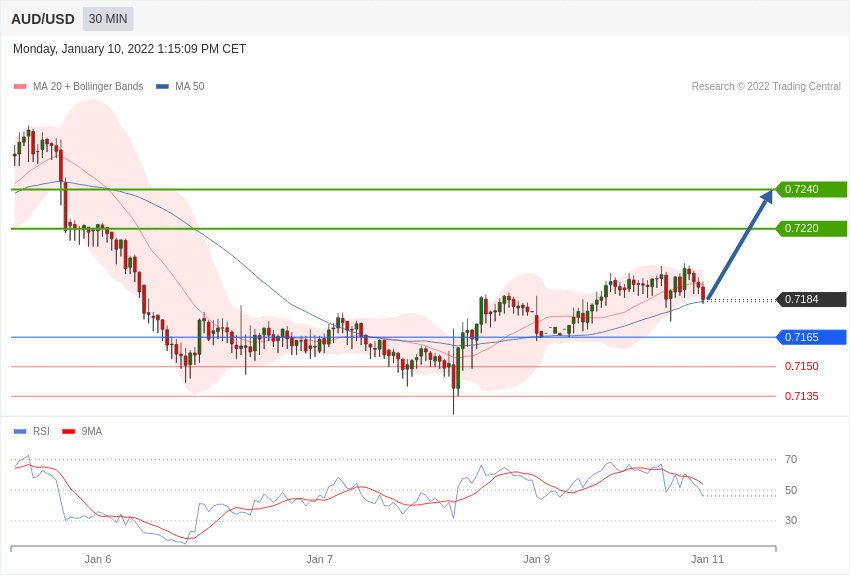This screenshot has height=576, width=850.
Task: Click the RSI legend color swatch
Action: coord(20,431)
